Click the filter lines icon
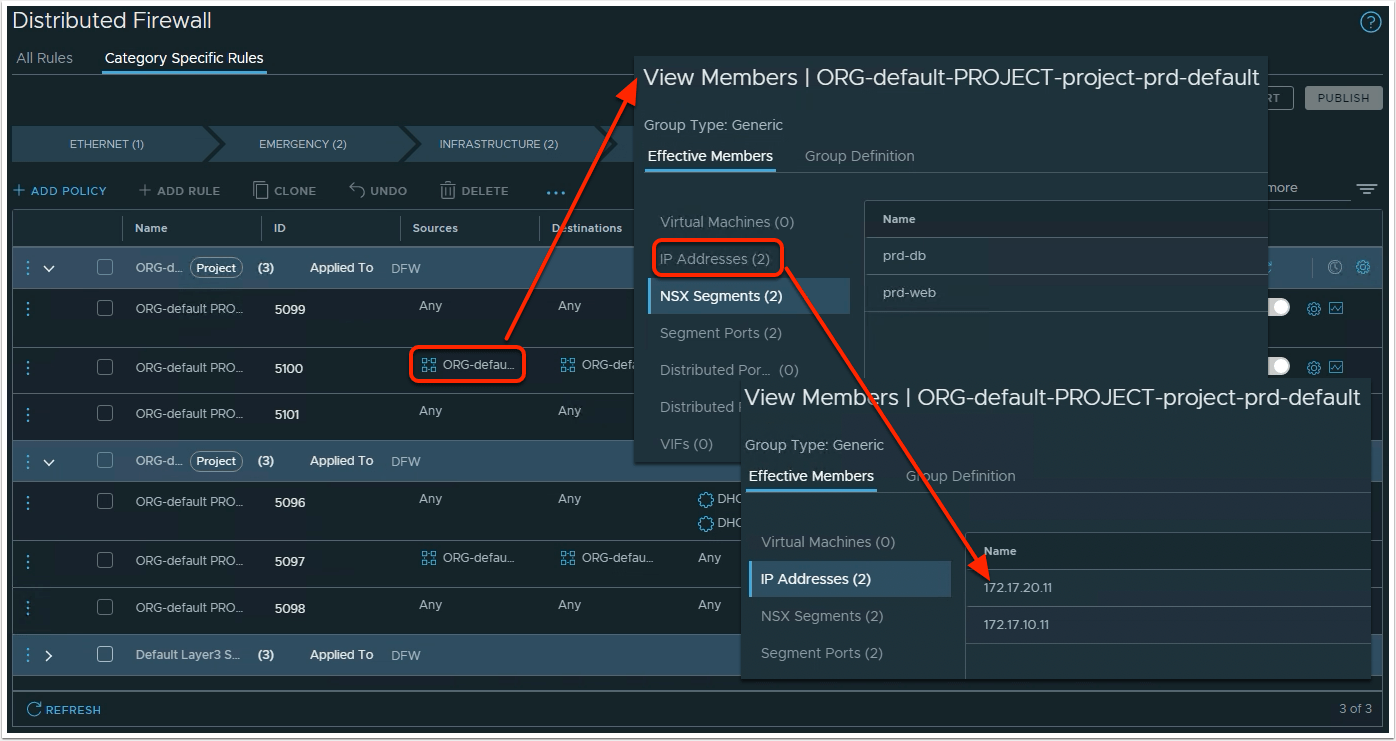The image size is (1396, 741). click(x=1366, y=189)
